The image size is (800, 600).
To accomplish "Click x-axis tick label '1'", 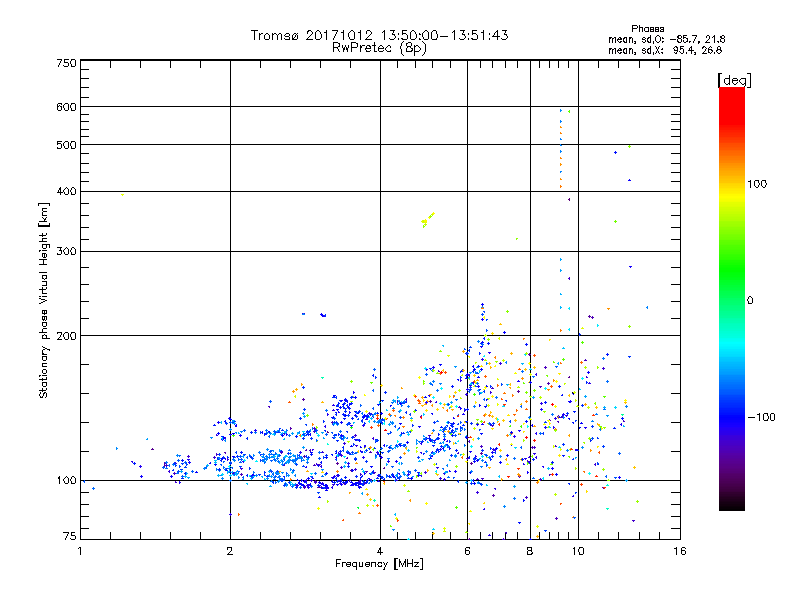I will pyautogui.click(x=80, y=551).
